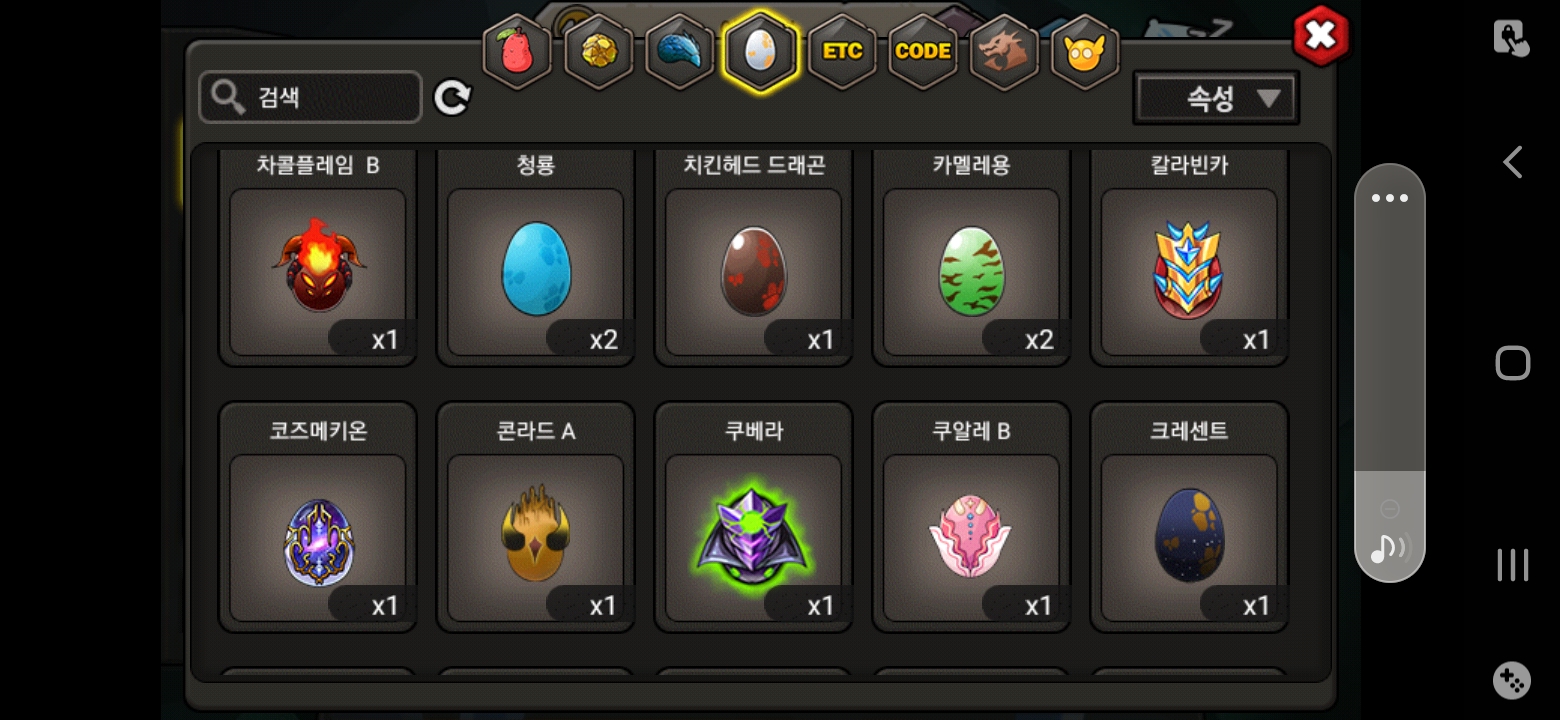Click the refresh arrow beside search
The image size is (1560, 720).
(x=452, y=97)
